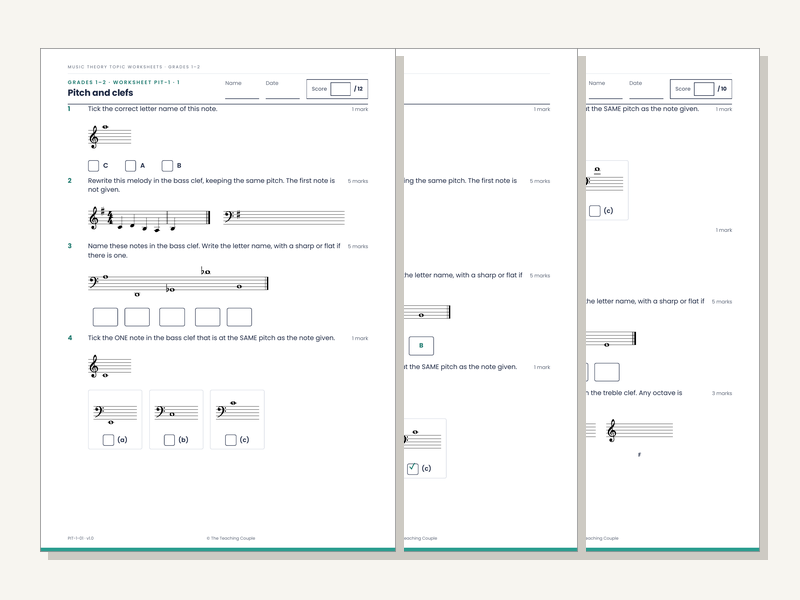The height and width of the screenshot is (600, 800).
Task: Tick the B checkbox under question 1
Action: [x=167, y=166]
